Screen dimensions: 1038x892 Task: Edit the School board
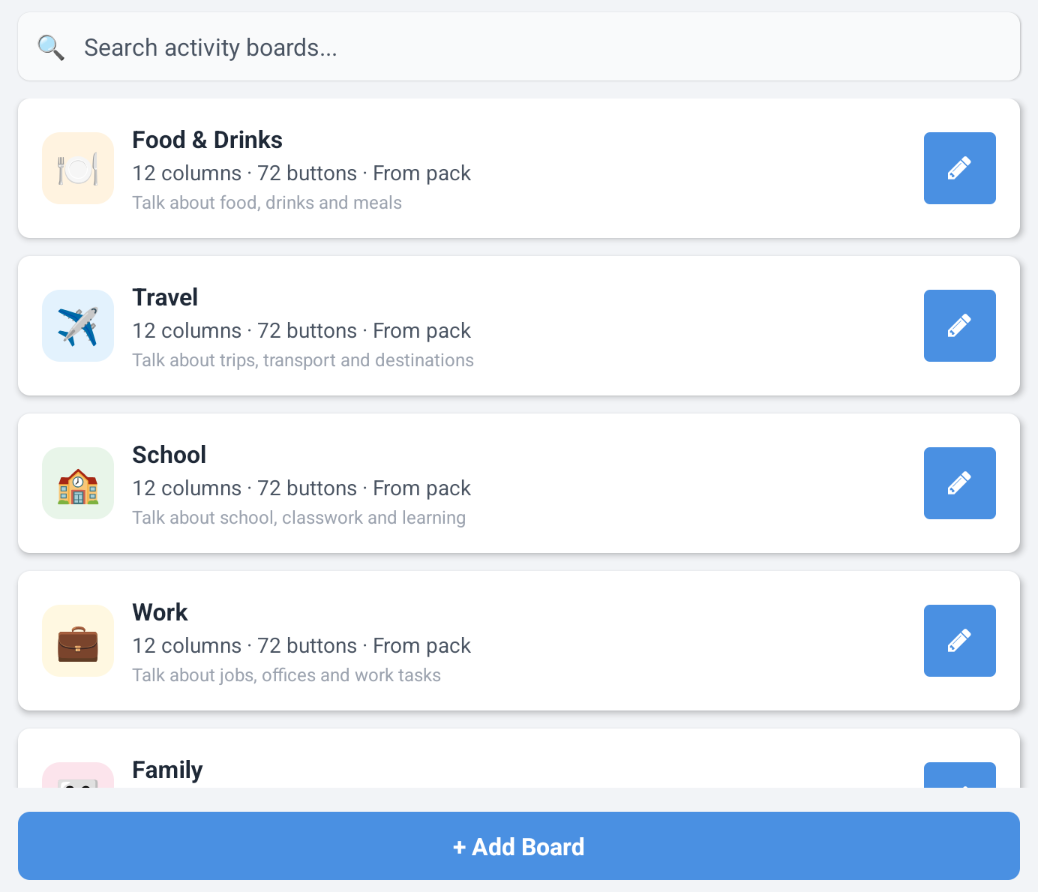point(959,483)
